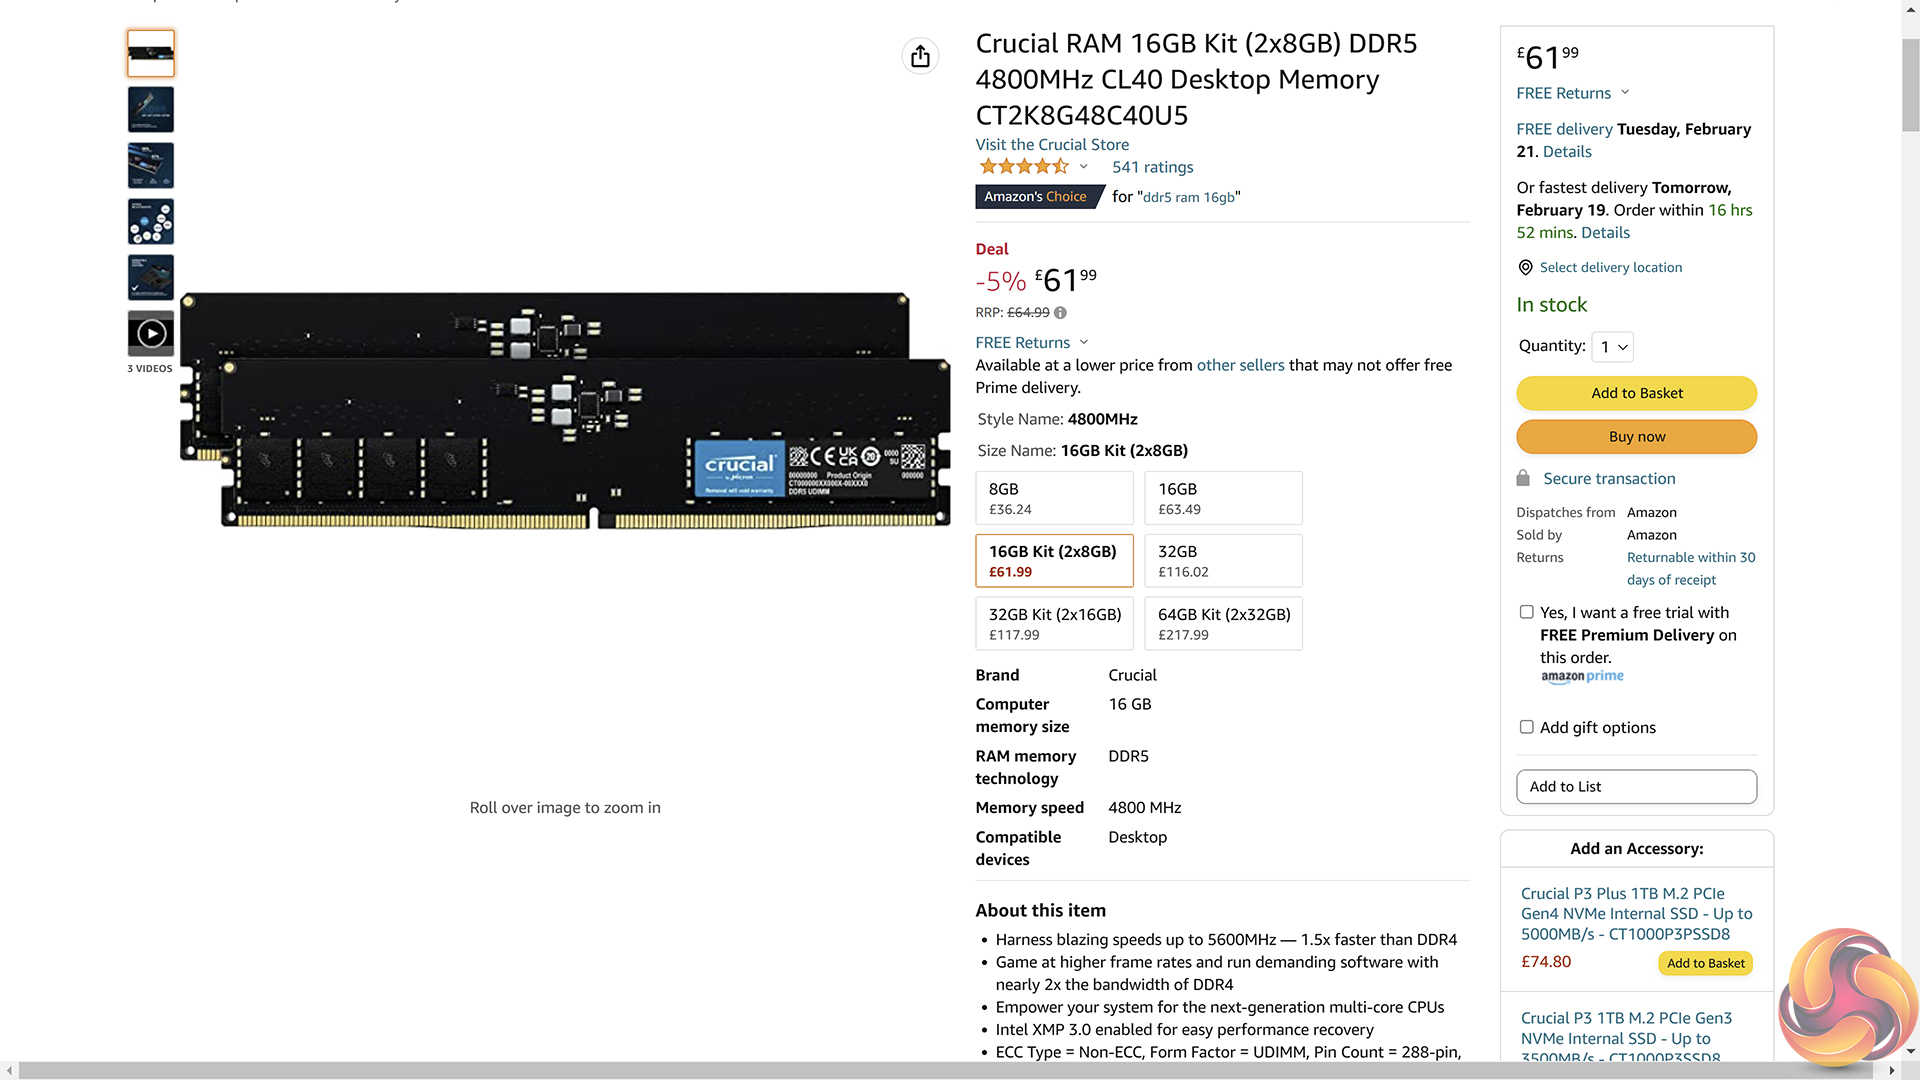1920x1080 pixels.
Task: Choose the 32GB Kit (2x16GB) size option
Action: [x=1054, y=623]
